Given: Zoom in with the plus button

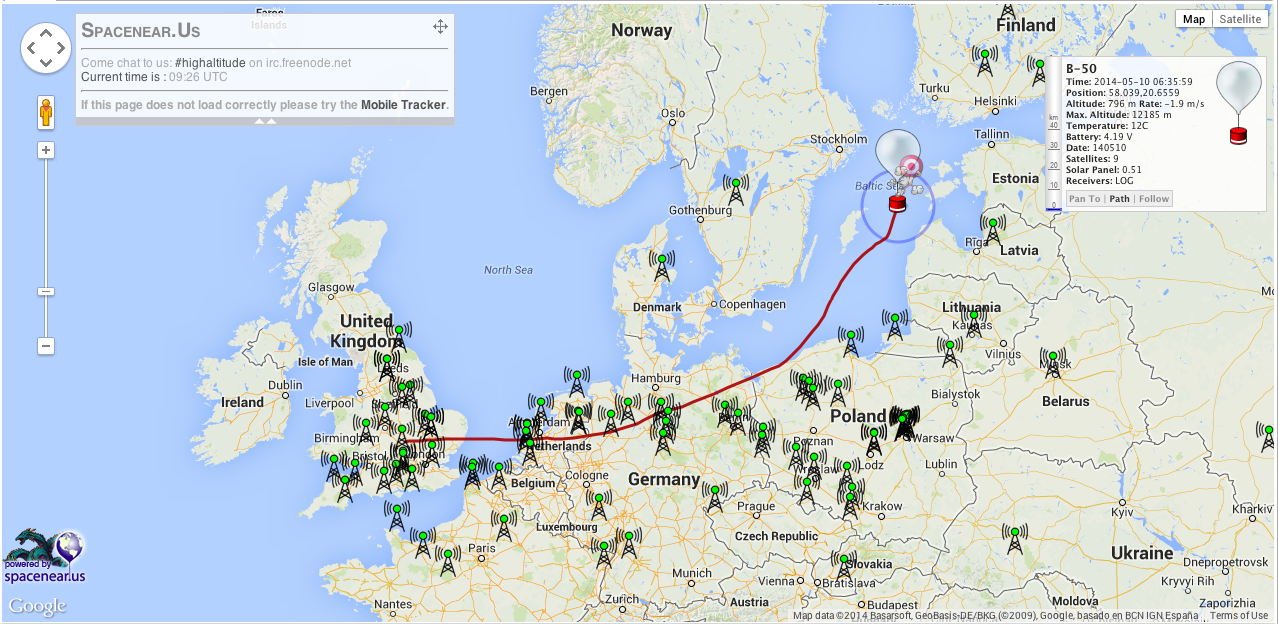Looking at the screenshot, I should [x=46, y=150].
